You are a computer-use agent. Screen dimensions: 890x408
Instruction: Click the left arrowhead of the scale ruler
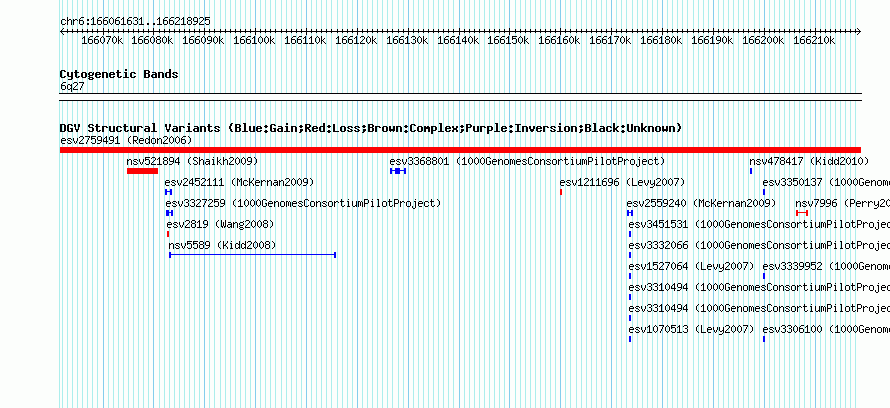(62, 32)
